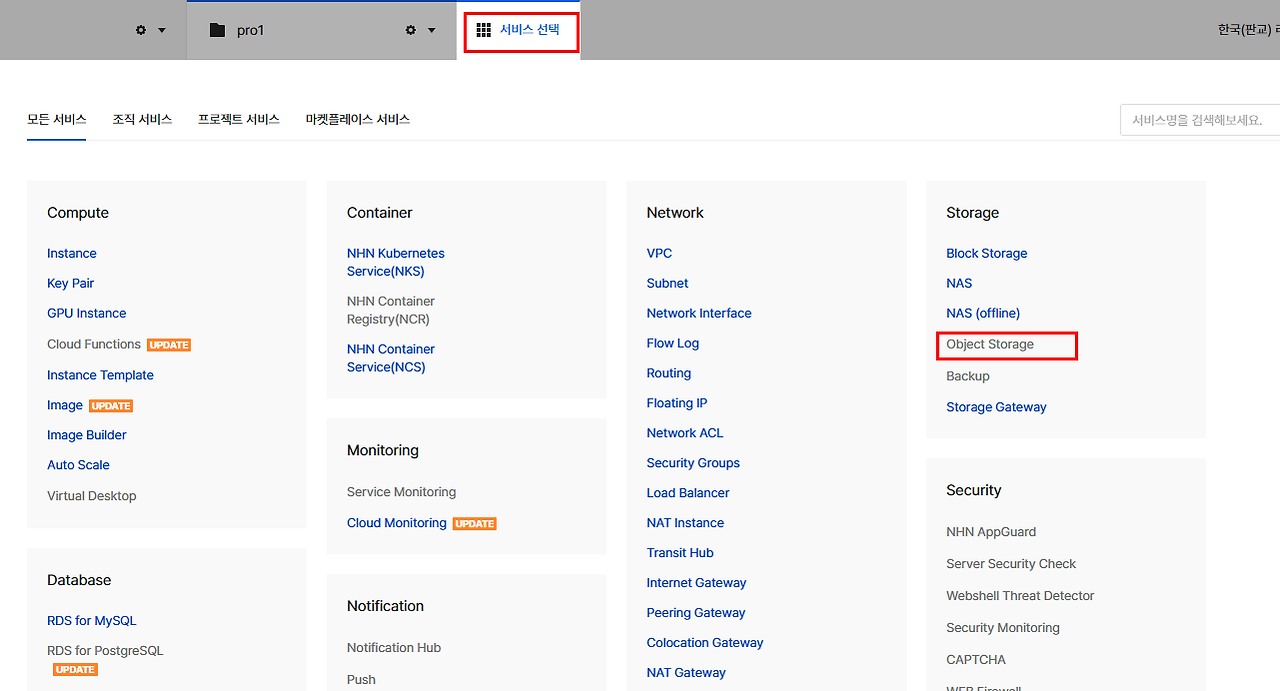The image size is (1280, 691).
Task: Open Flow Log service
Action: 673,343
